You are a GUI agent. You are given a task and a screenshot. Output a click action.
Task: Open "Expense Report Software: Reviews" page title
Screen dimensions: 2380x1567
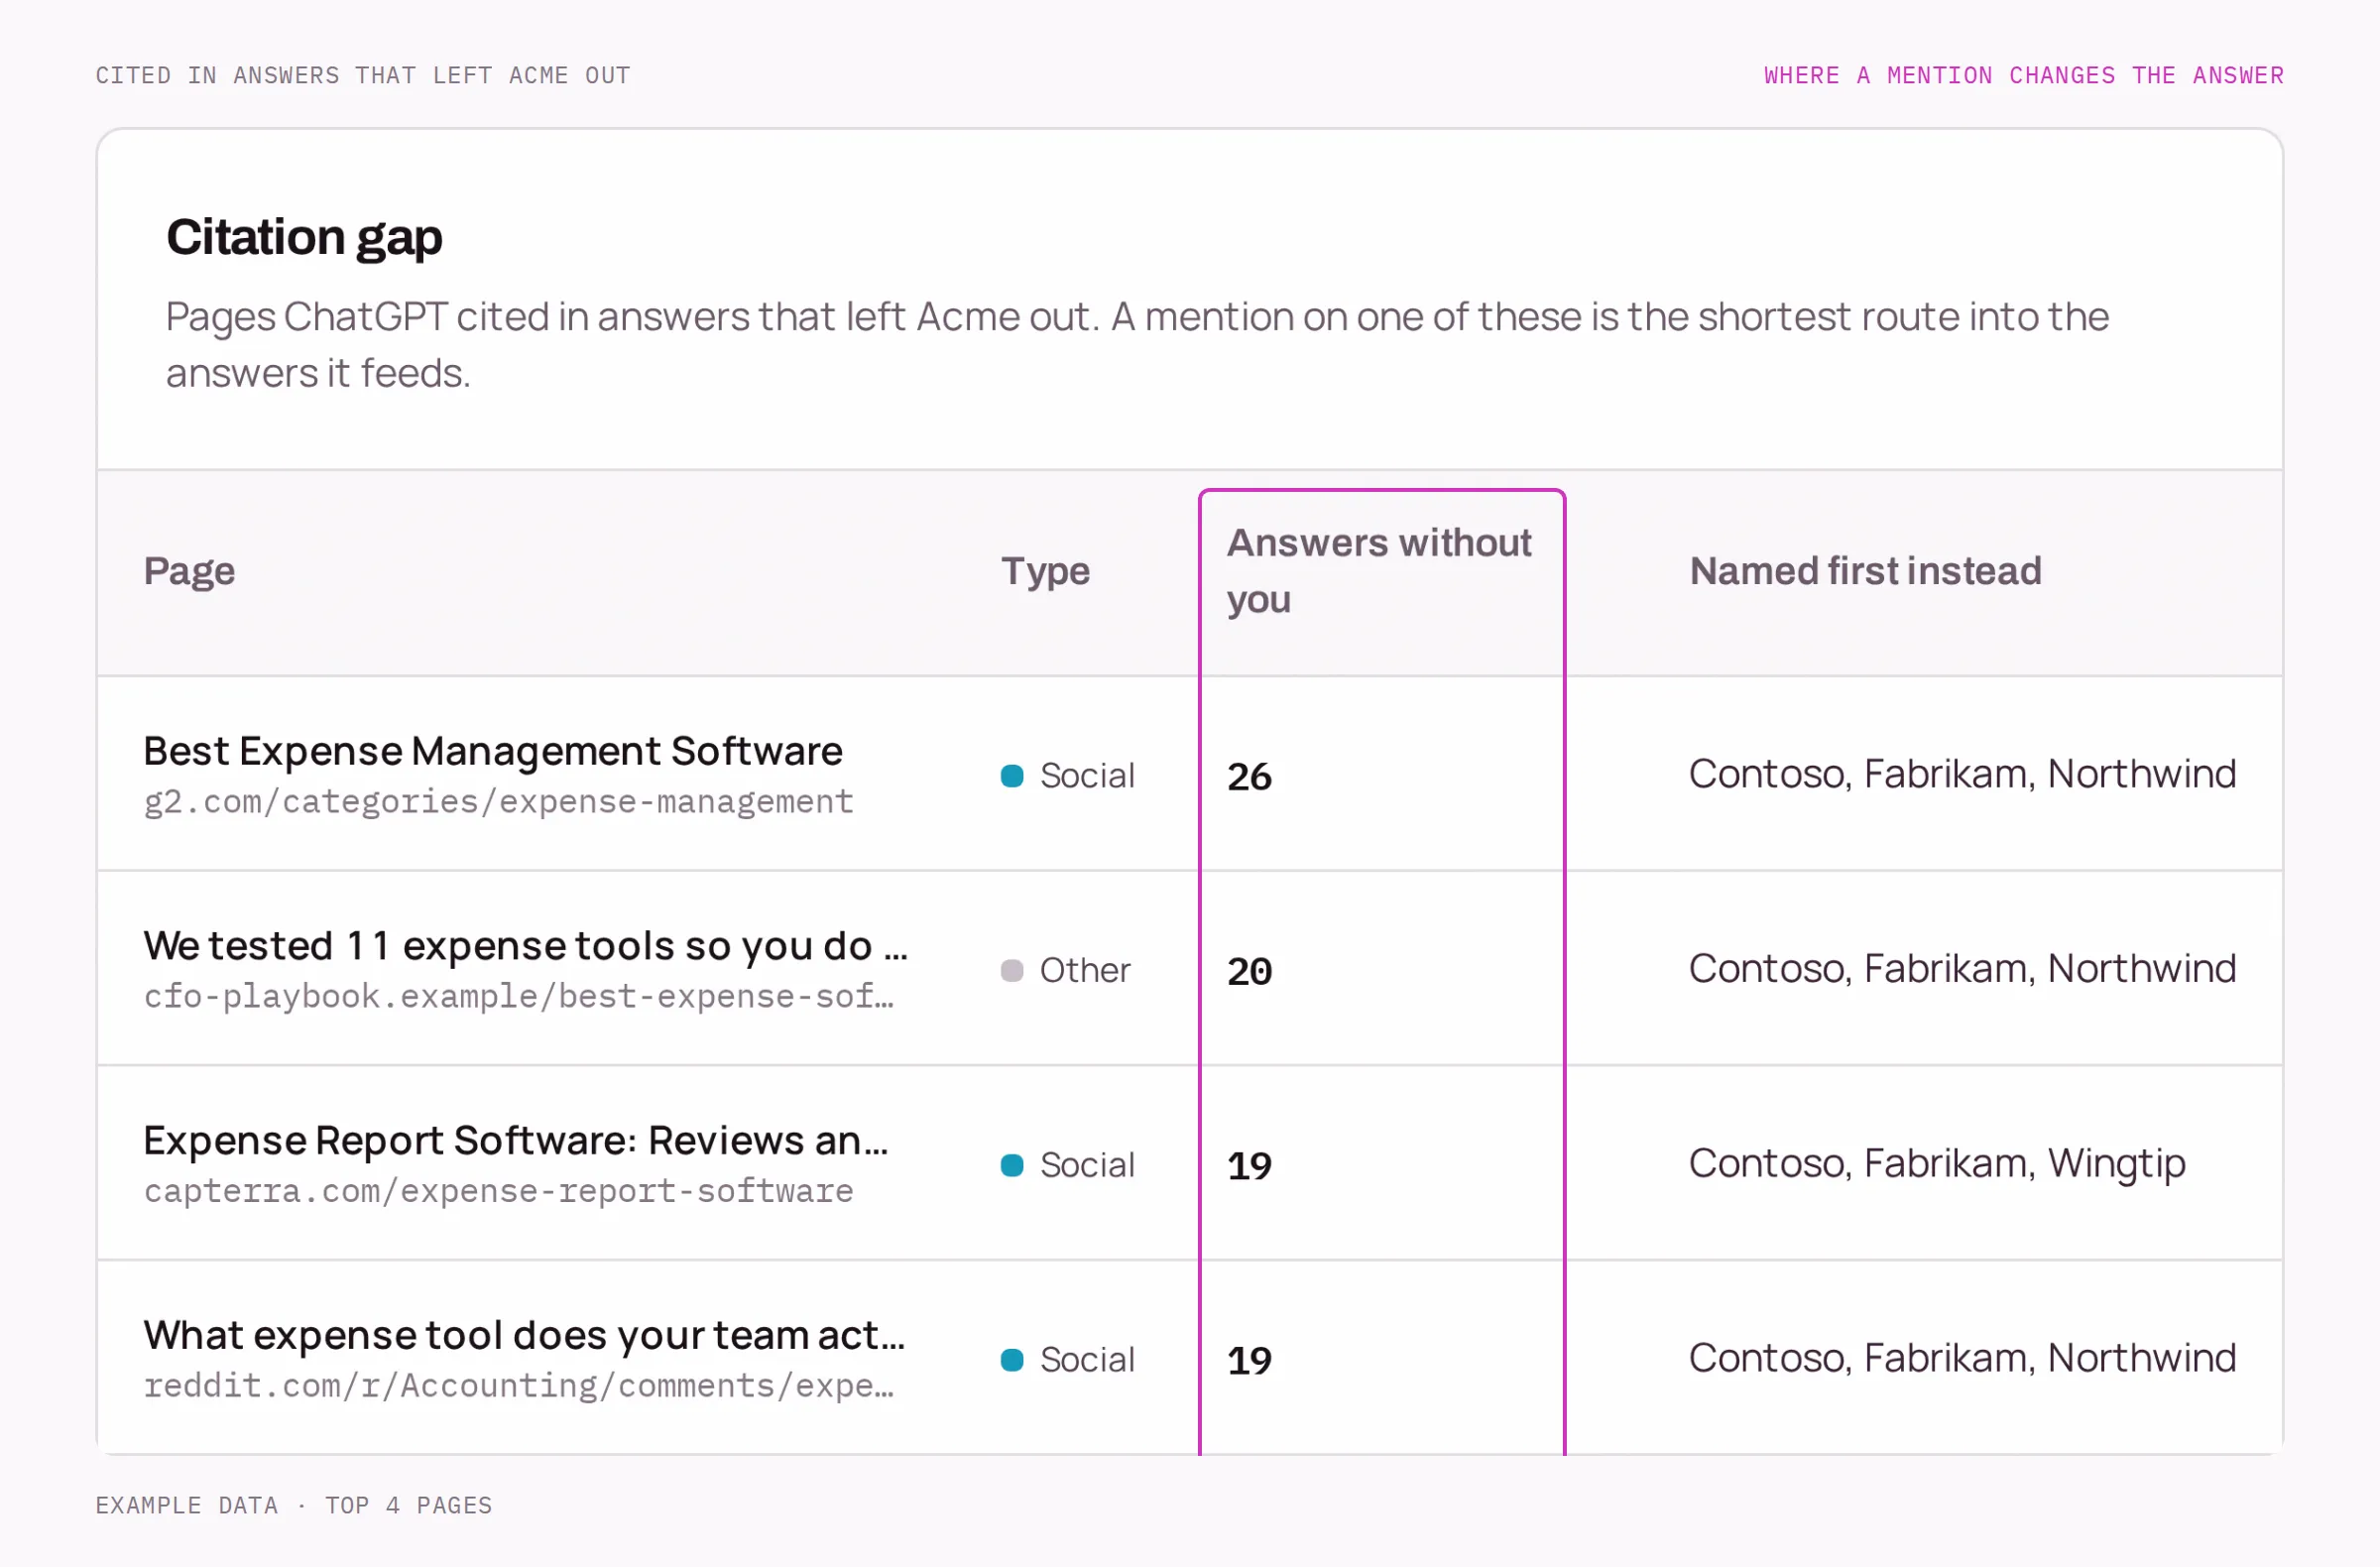(516, 1140)
